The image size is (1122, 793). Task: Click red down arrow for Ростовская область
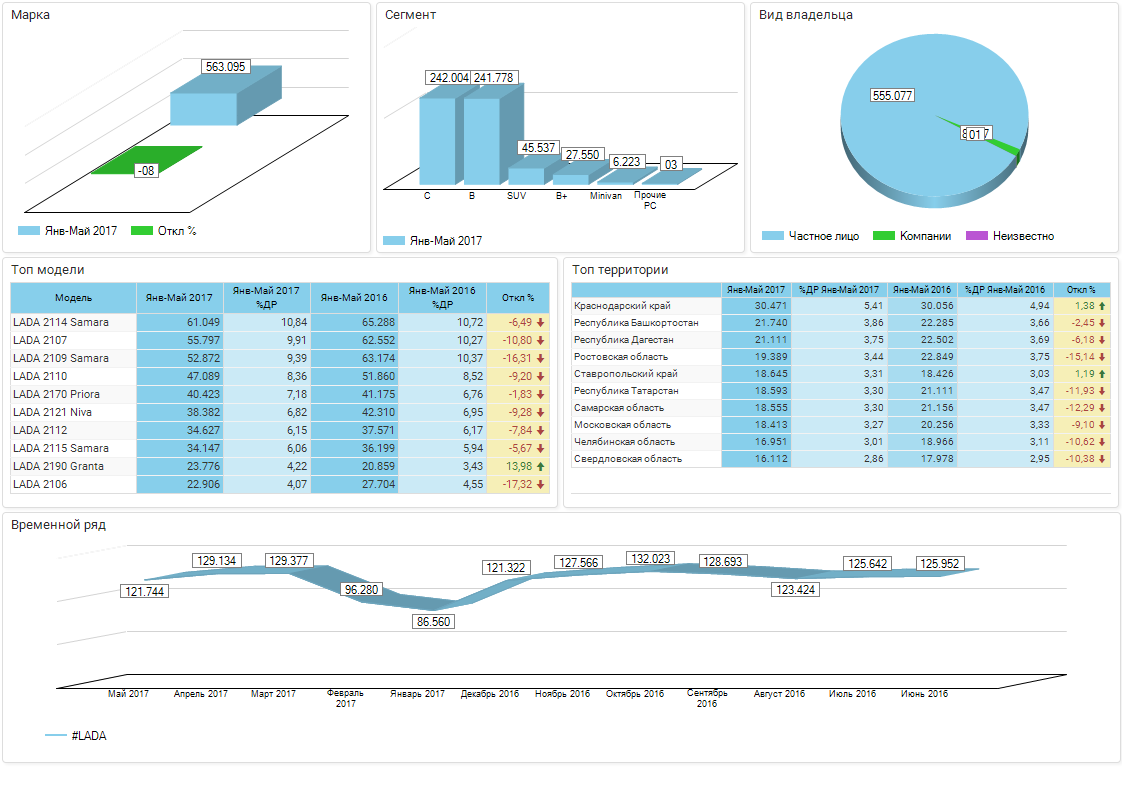pos(1102,357)
